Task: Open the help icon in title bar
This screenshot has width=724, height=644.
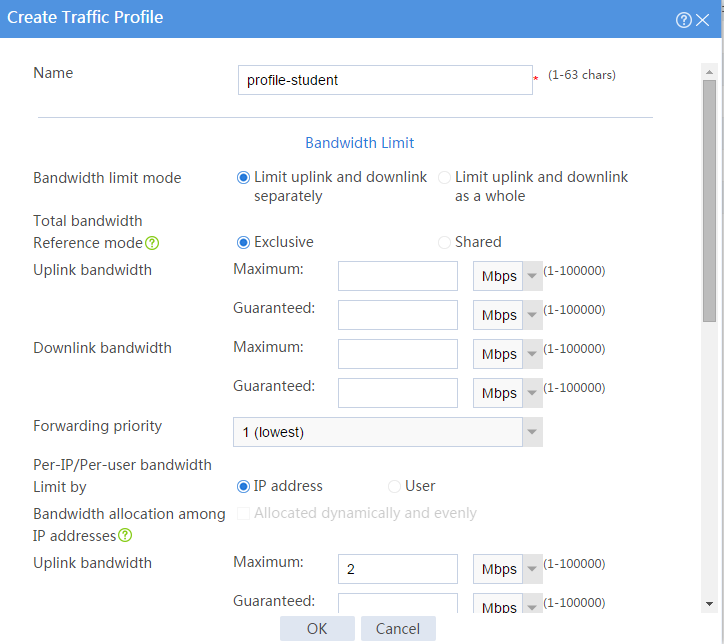Action: pos(683,20)
